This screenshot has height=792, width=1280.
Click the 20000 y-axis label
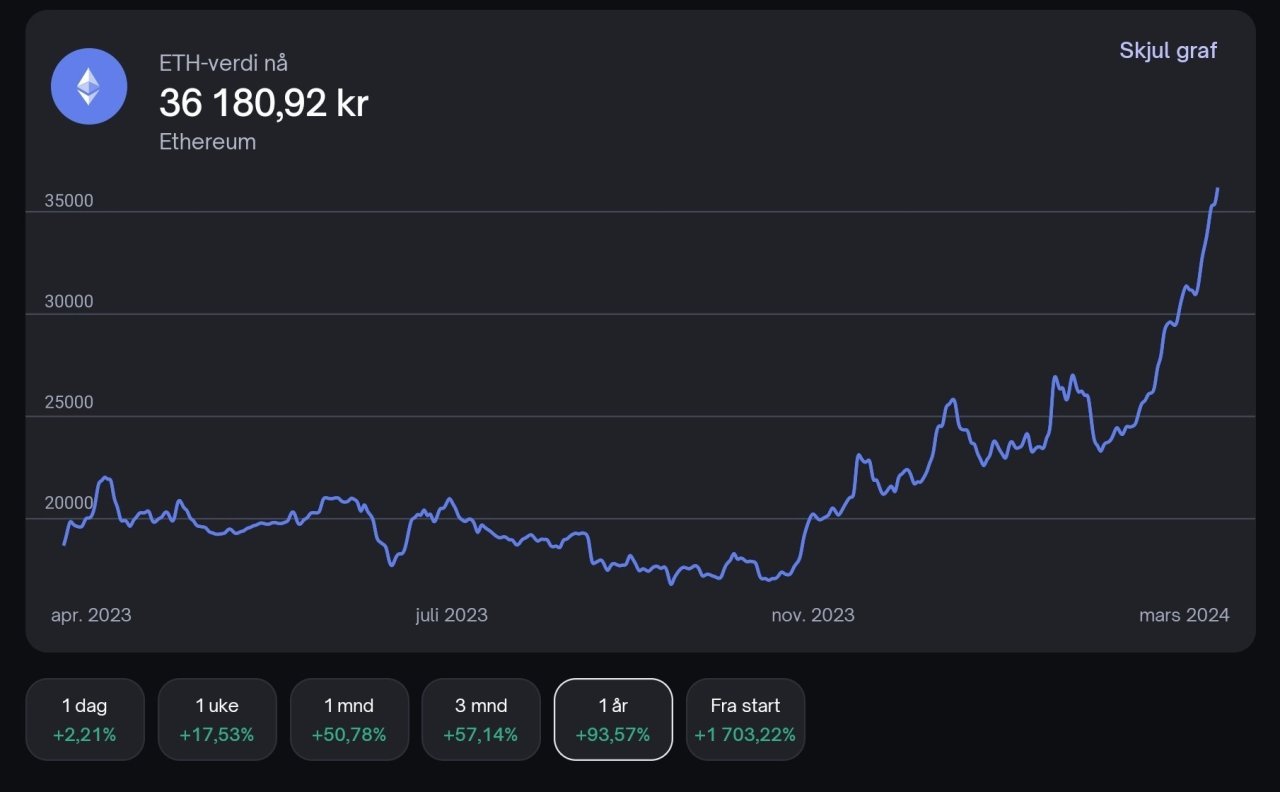tap(69, 503)
